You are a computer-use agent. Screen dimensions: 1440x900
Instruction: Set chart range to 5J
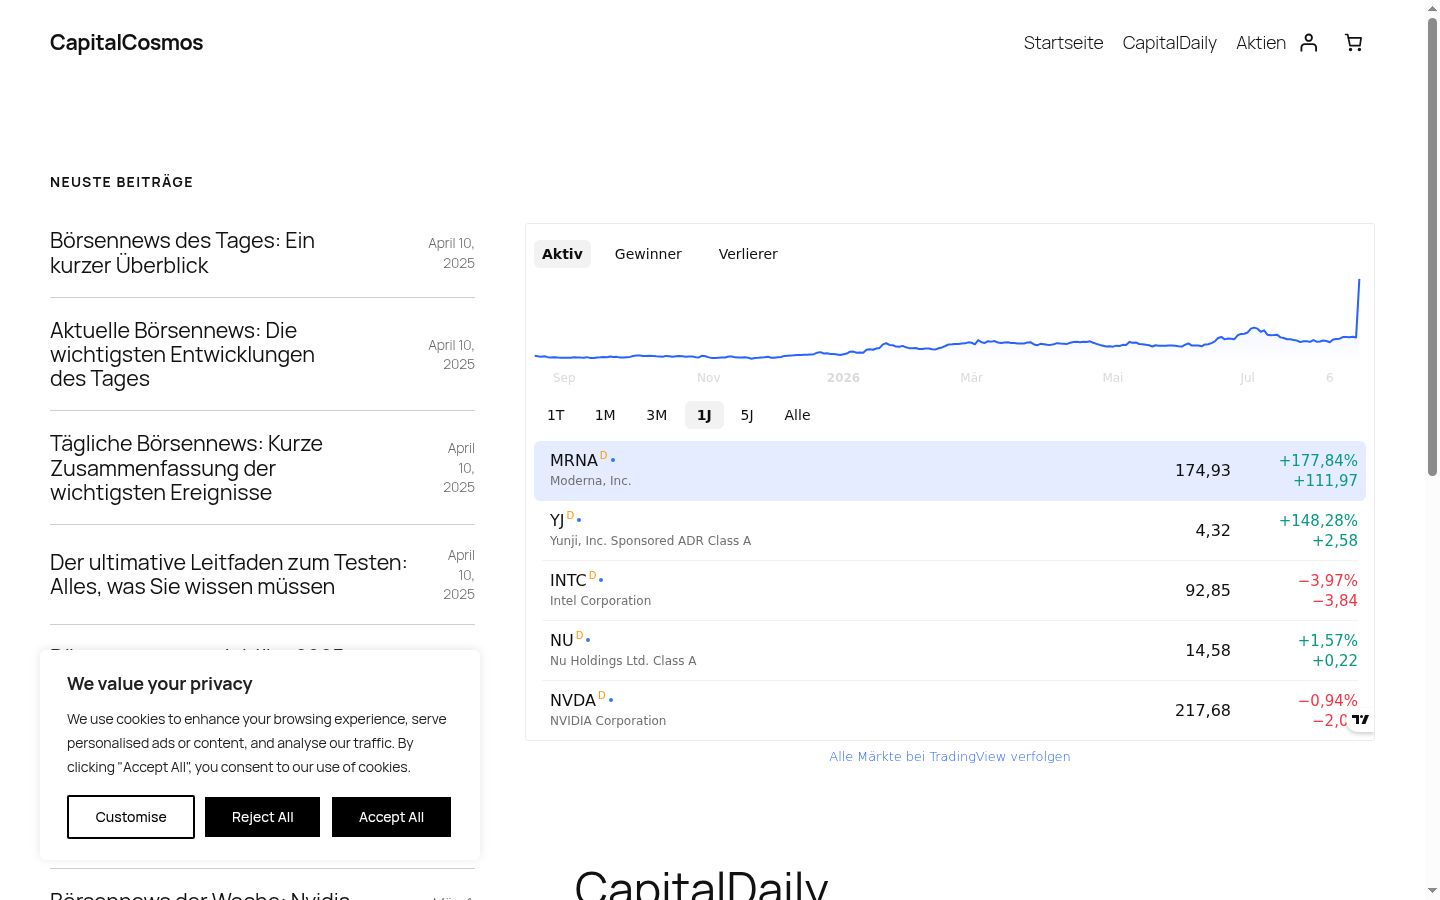coord(747,415)
